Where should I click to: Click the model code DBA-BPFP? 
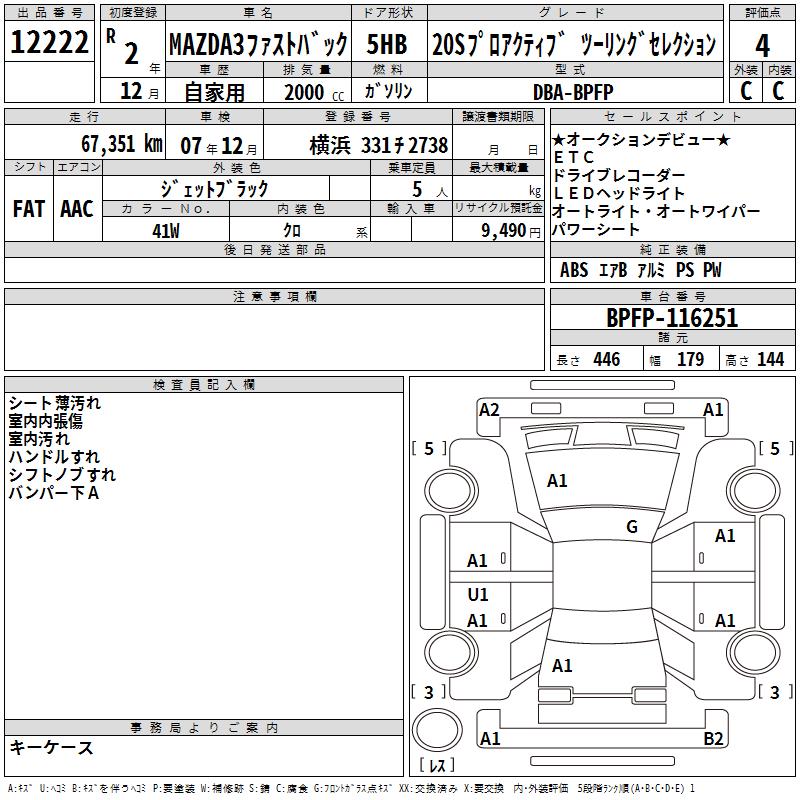(570, 92)
